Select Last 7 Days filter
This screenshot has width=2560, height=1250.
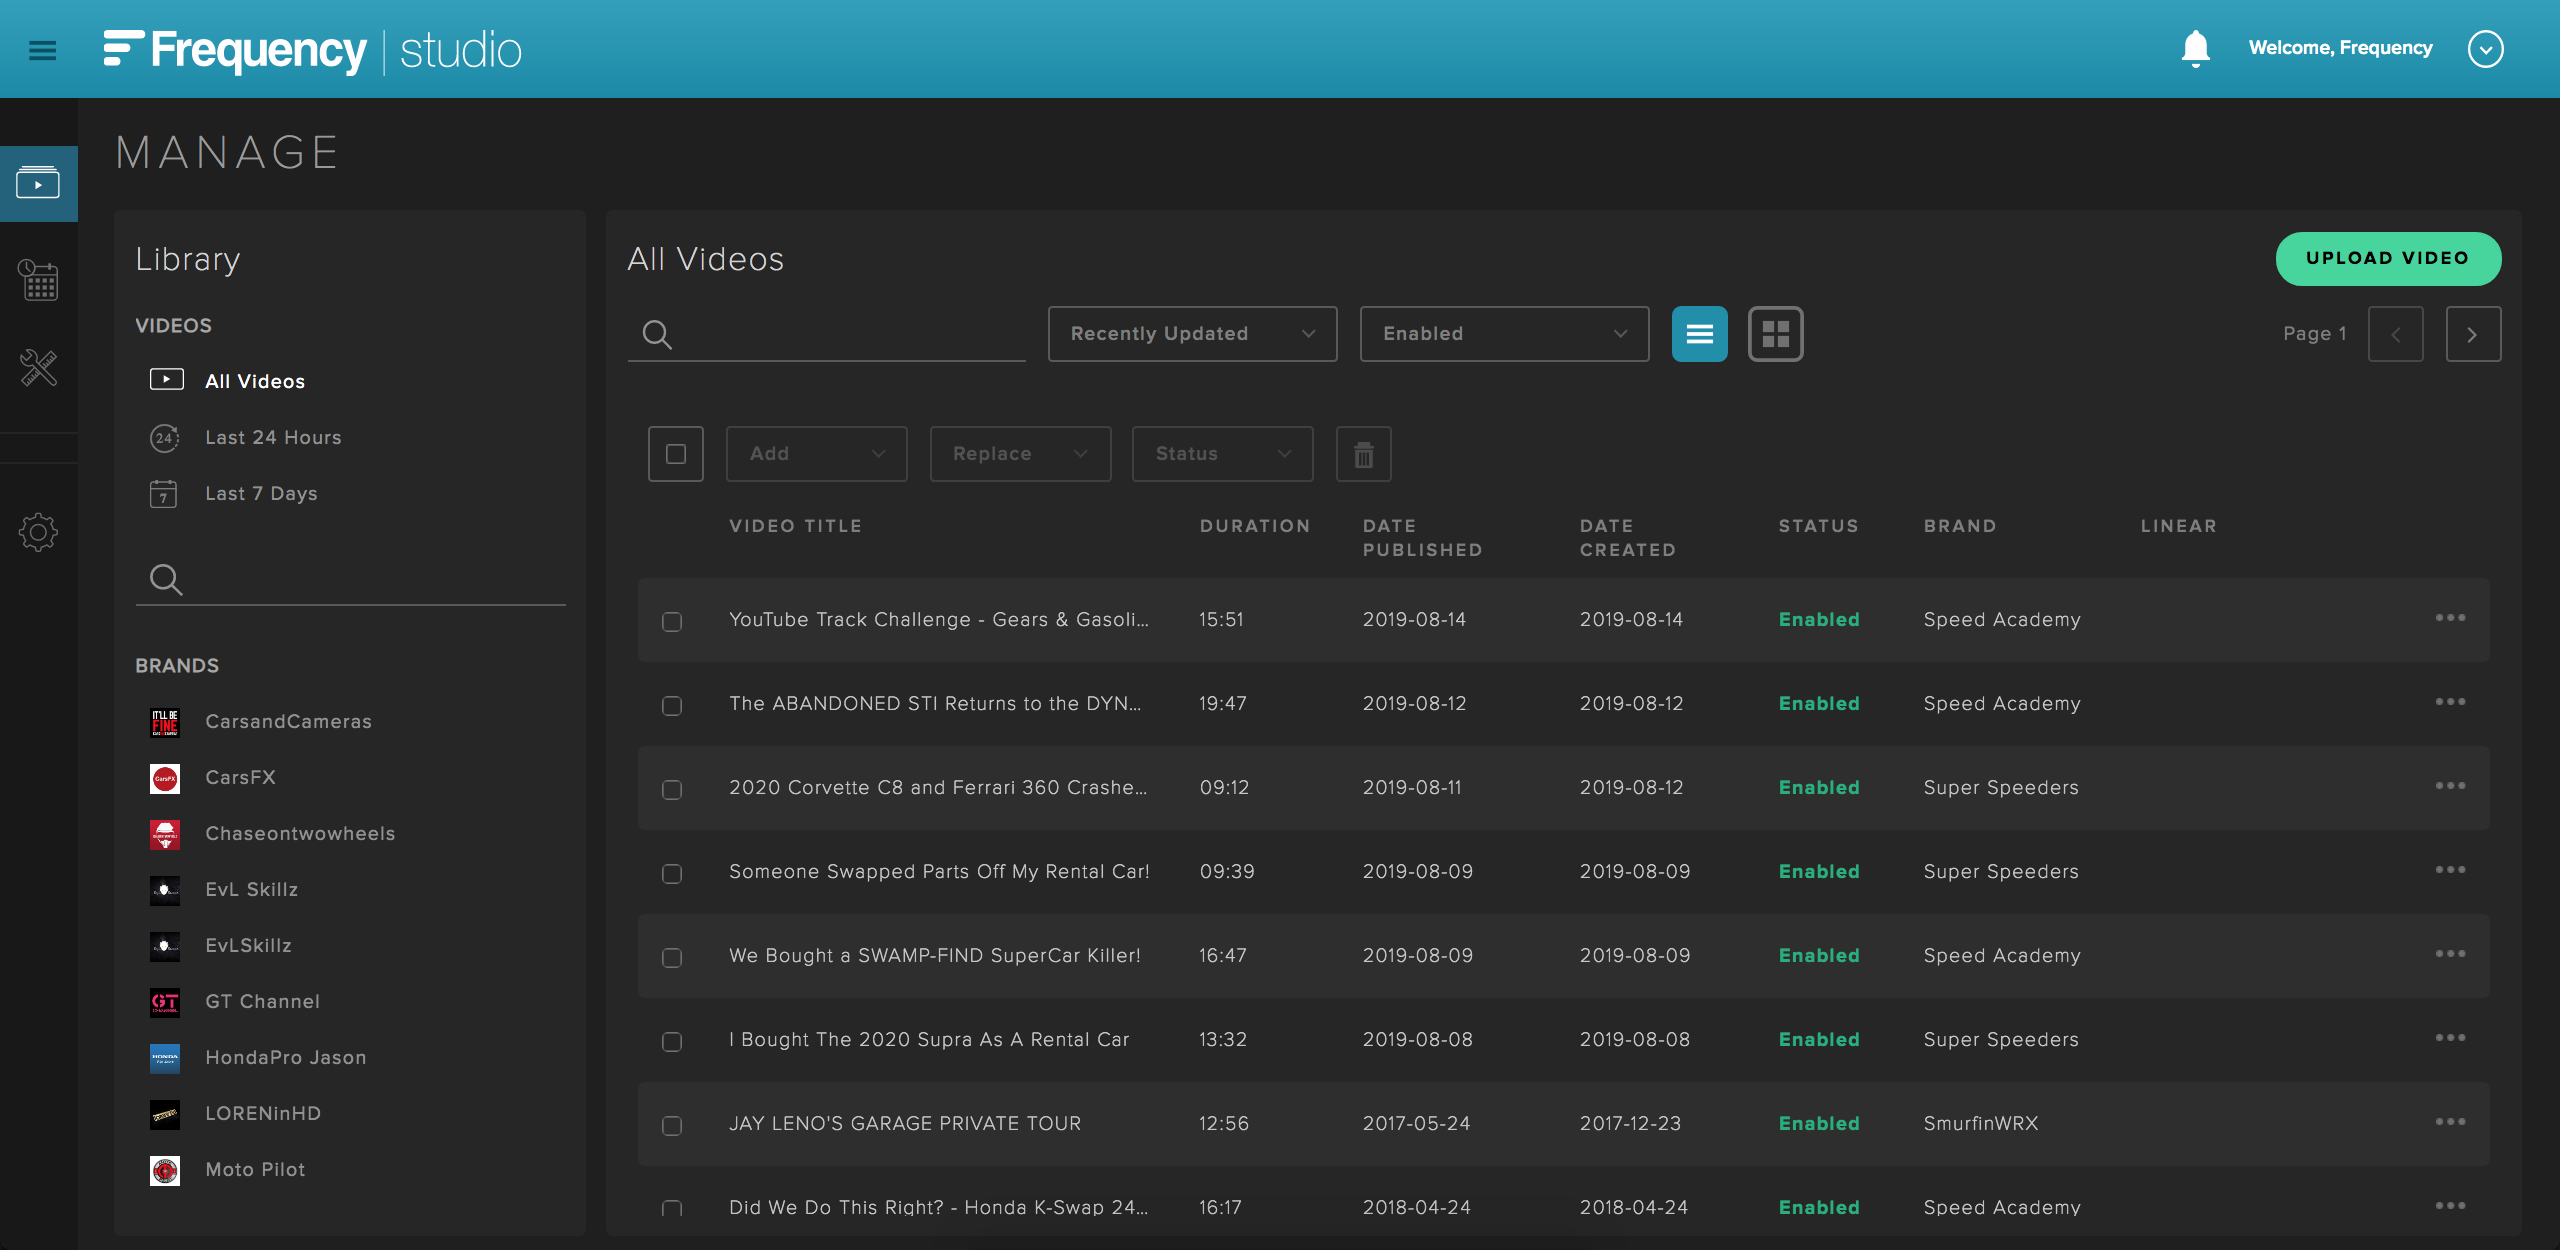pos(261,493)
